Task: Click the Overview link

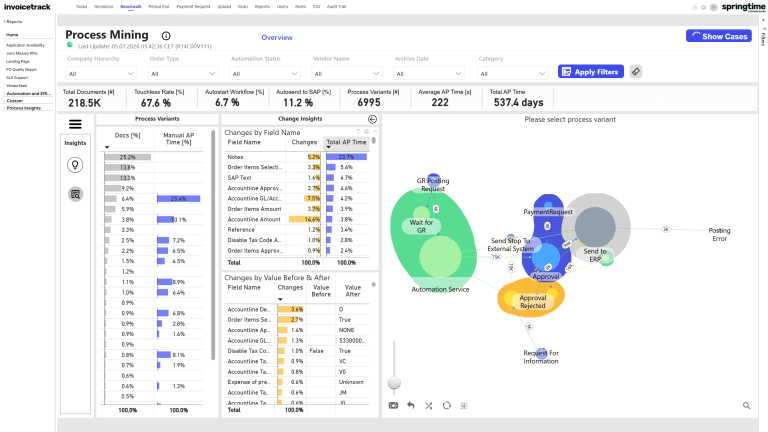Action: click(x=277, y=37)
